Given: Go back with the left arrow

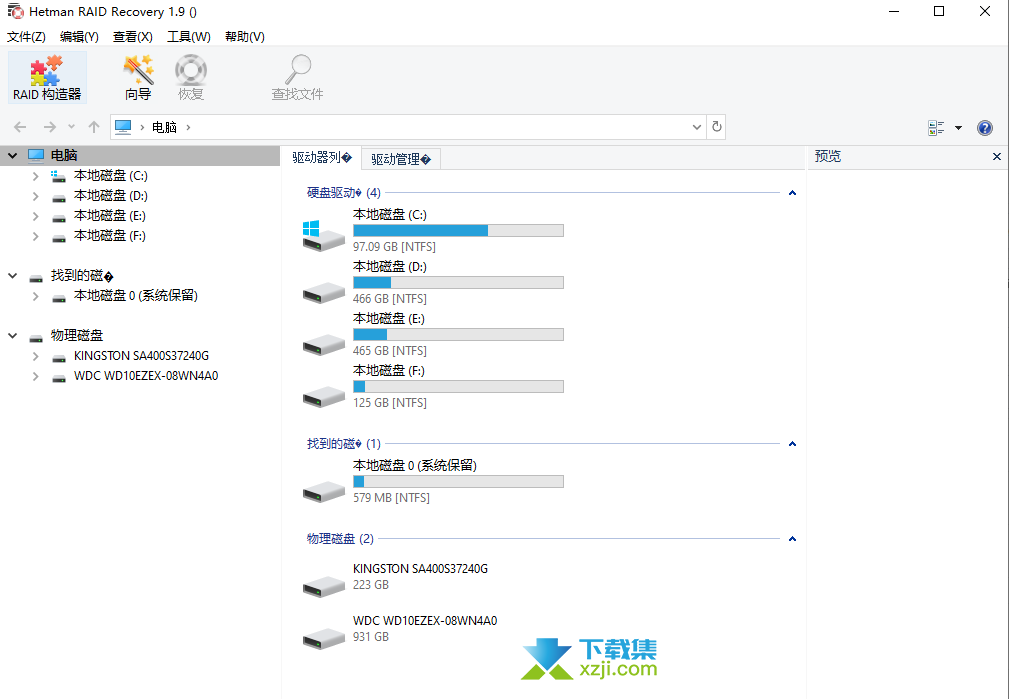Looking at the screenshot, I should (20, 127).
